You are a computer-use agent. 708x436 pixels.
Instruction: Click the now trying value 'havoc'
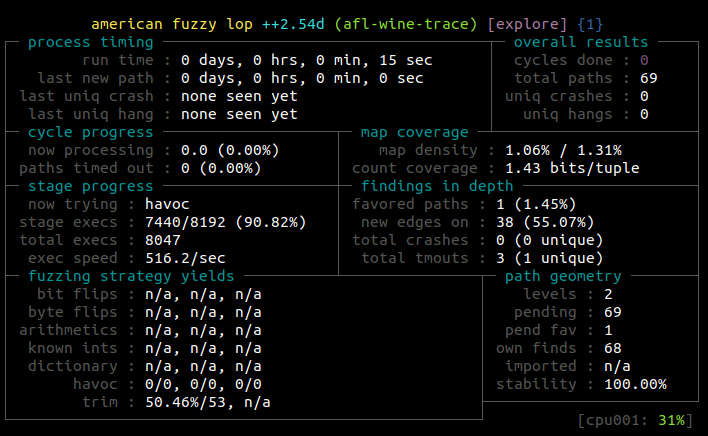click(167, 204)
